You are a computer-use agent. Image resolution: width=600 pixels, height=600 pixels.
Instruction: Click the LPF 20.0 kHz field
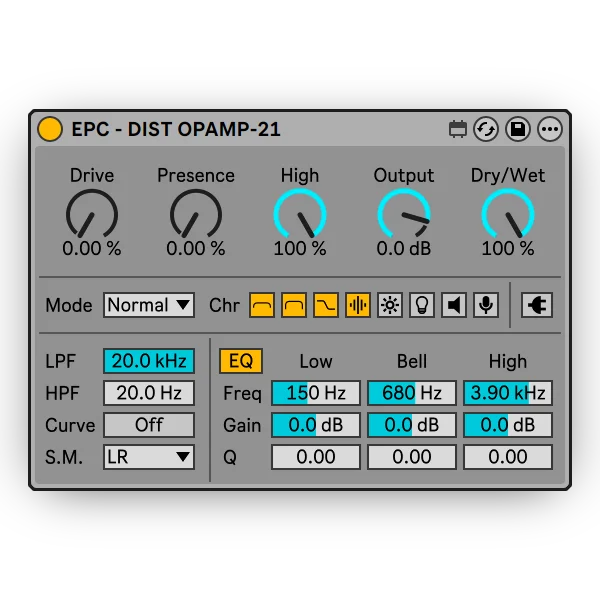[149, 360]
